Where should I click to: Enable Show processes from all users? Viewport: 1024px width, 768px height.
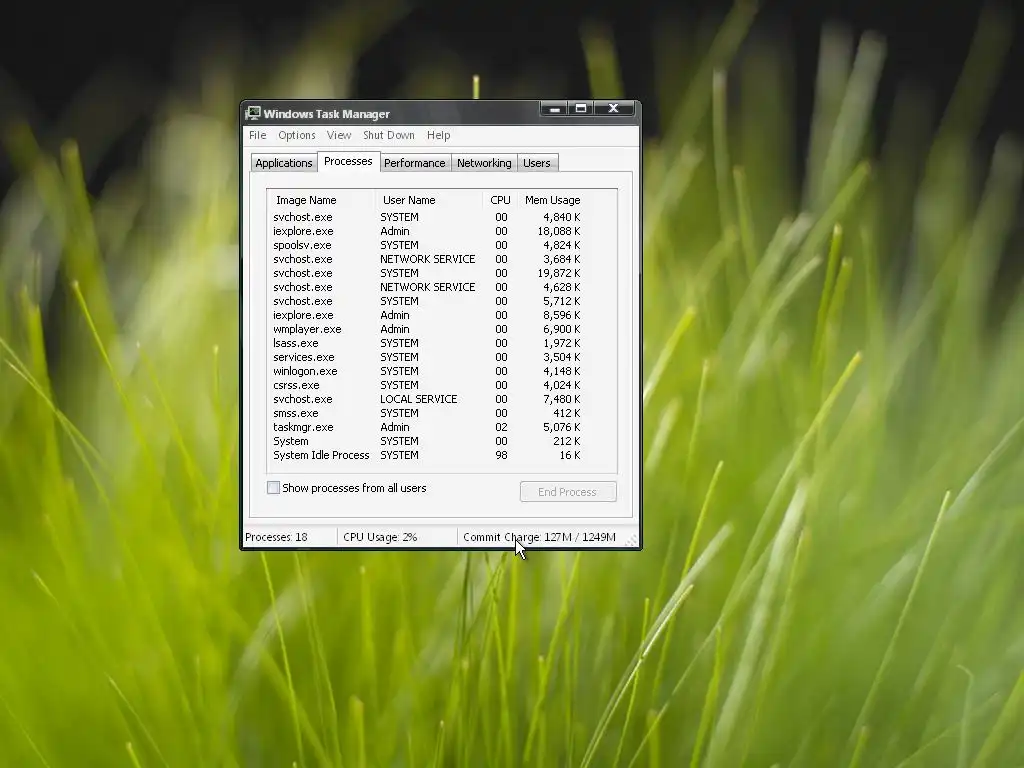coord(274,488)
